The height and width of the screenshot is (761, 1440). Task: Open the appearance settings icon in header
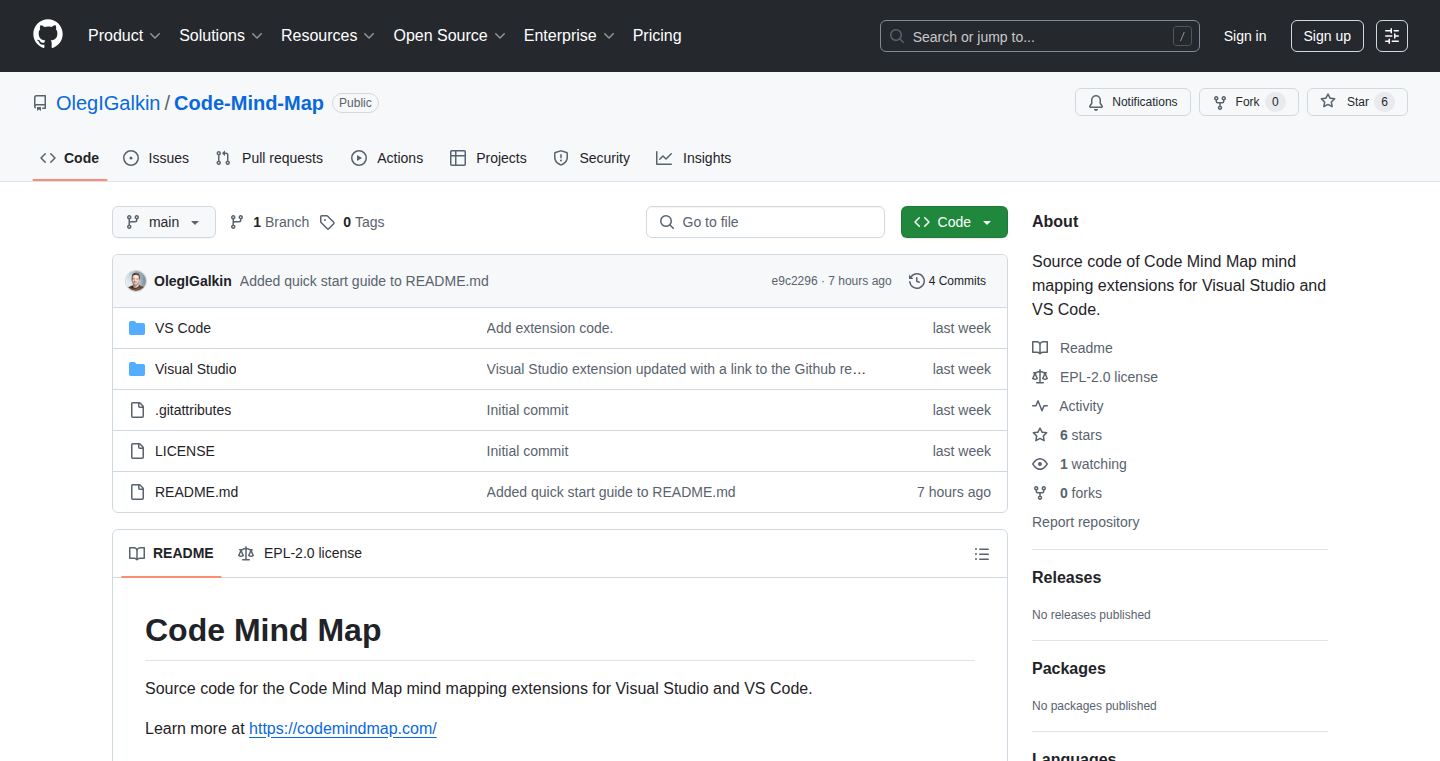click(x=1392, y=36)
